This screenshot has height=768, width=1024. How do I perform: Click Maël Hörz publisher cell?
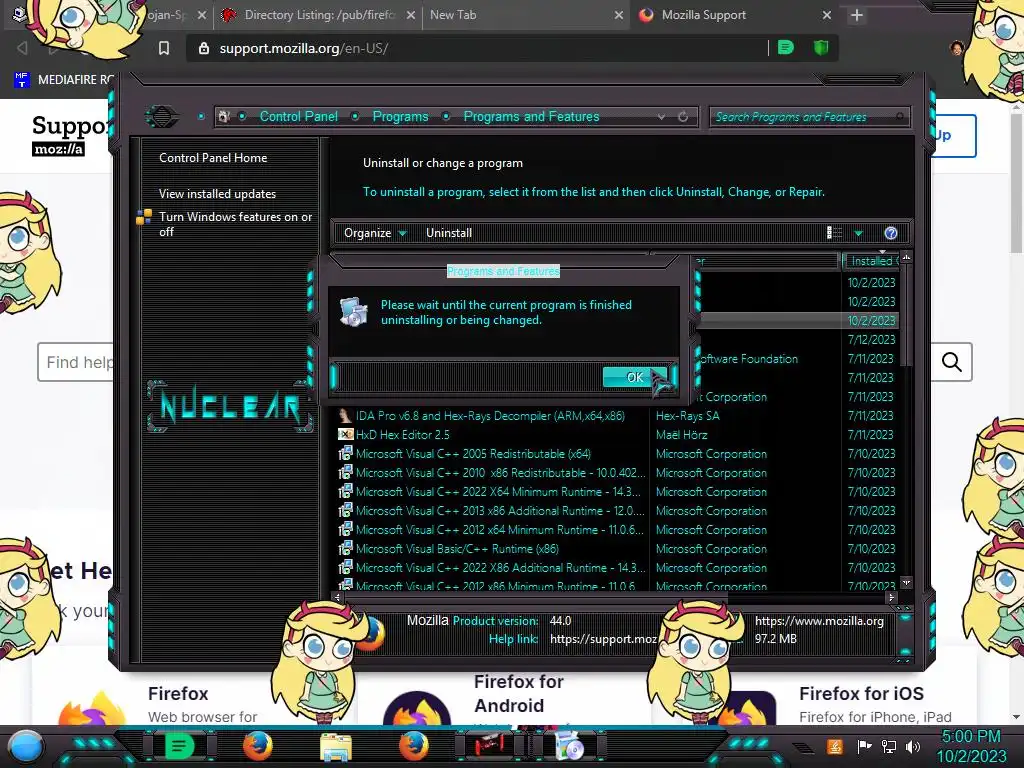pyautogui.click(x=682, y=434)
